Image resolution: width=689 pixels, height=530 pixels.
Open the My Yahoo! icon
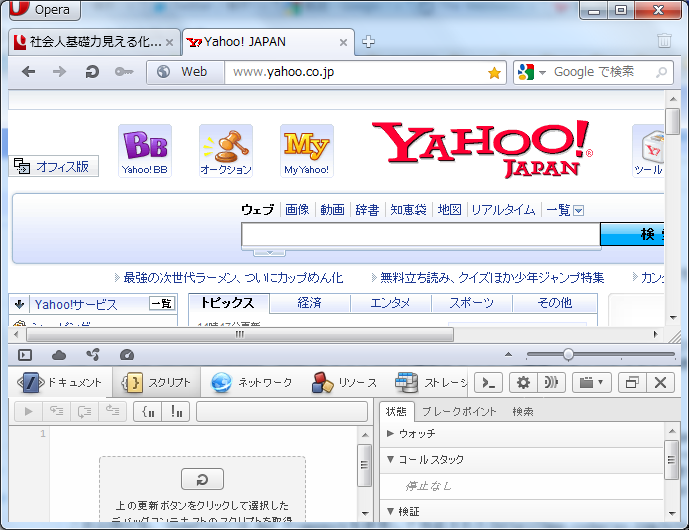307,151
